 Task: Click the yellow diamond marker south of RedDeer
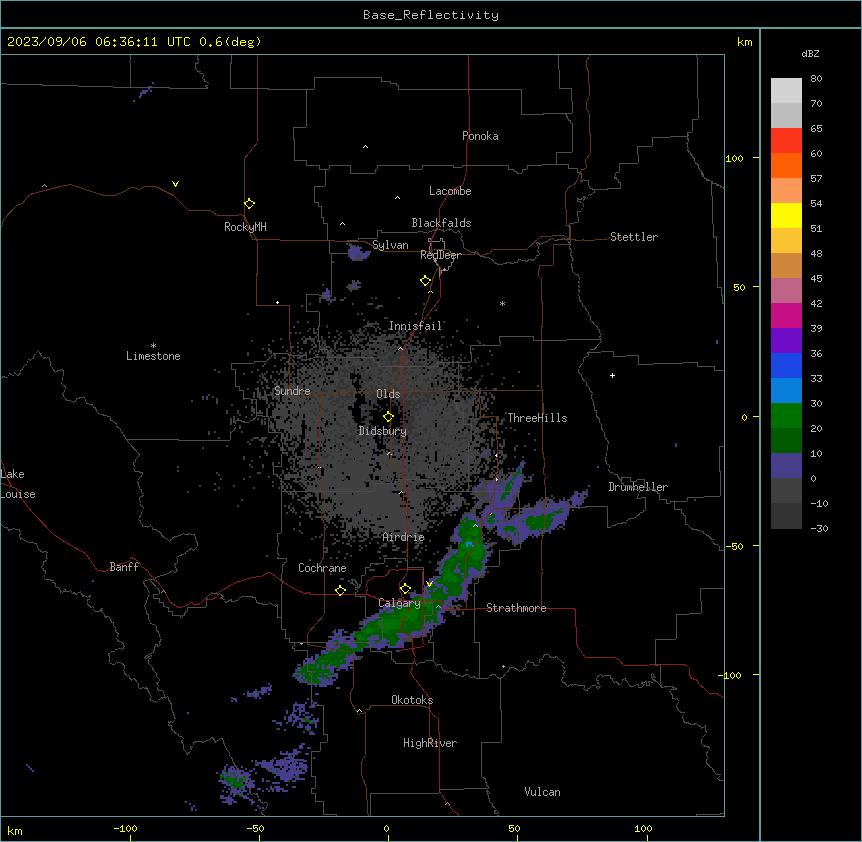(426, 281)
